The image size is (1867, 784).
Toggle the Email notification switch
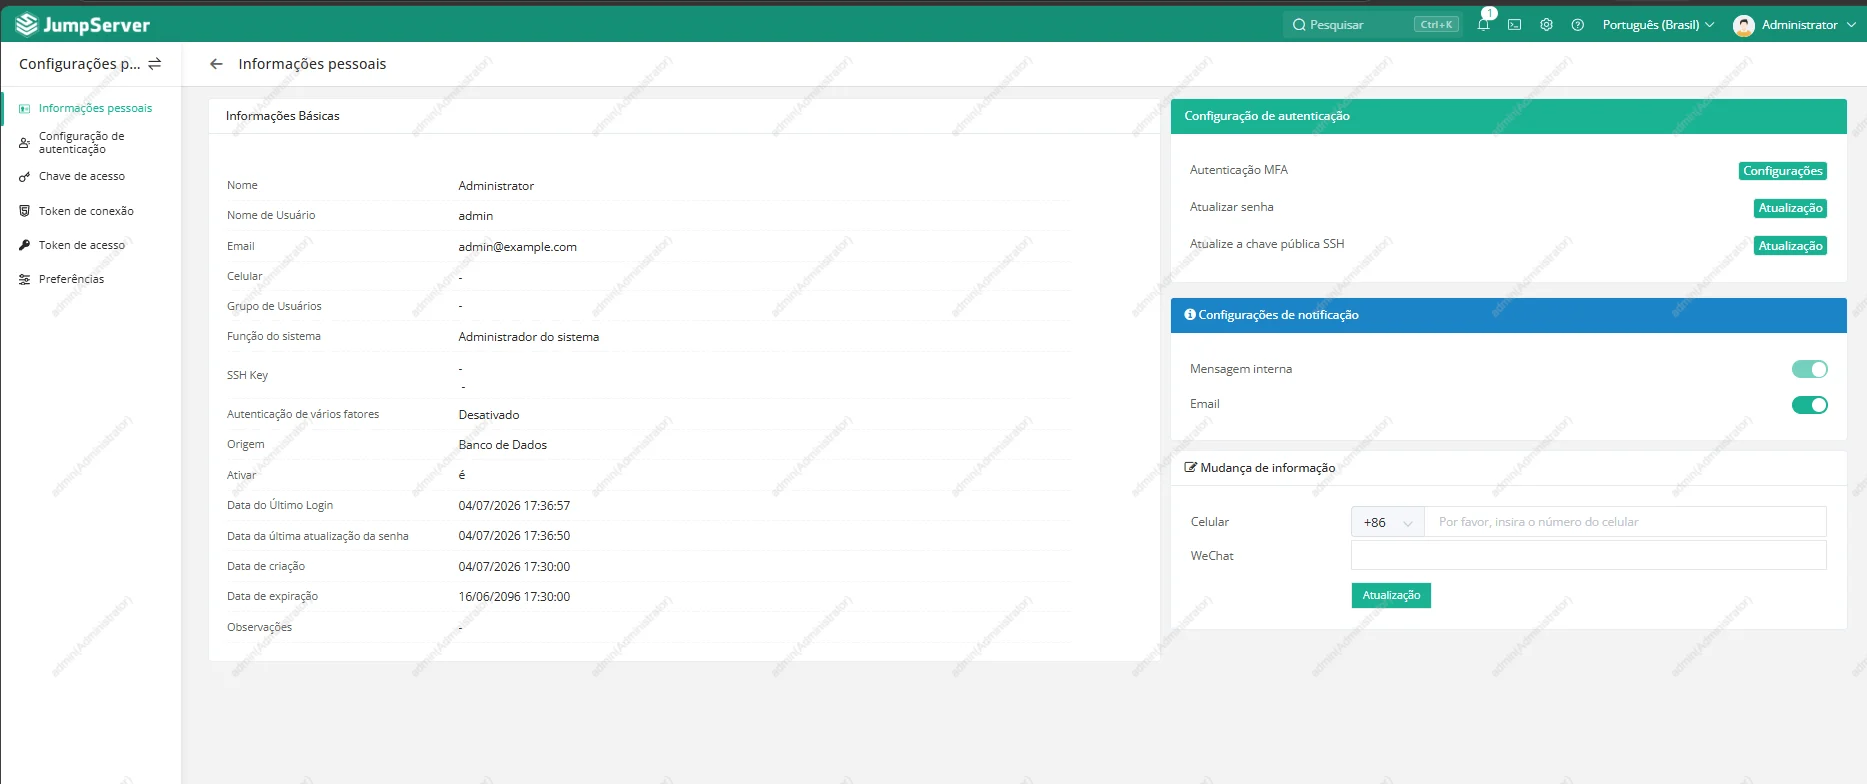point(1809,405)
